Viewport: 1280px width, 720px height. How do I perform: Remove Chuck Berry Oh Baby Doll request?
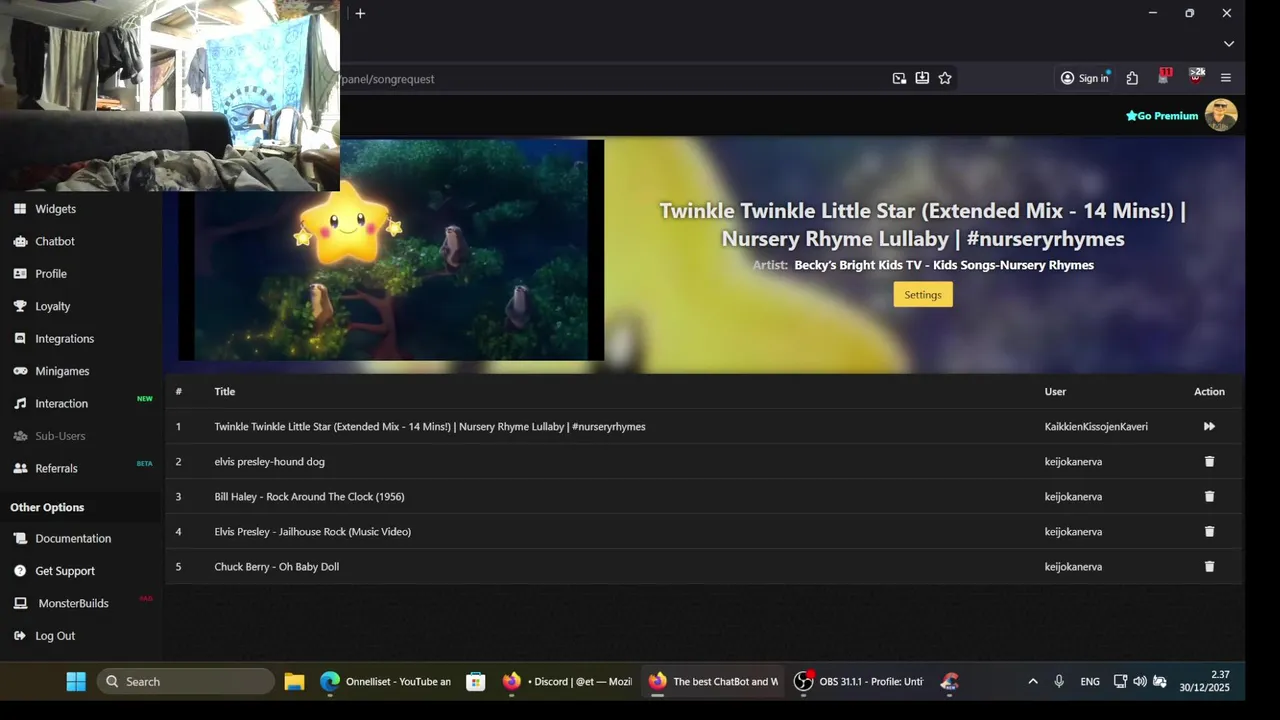1209,566
